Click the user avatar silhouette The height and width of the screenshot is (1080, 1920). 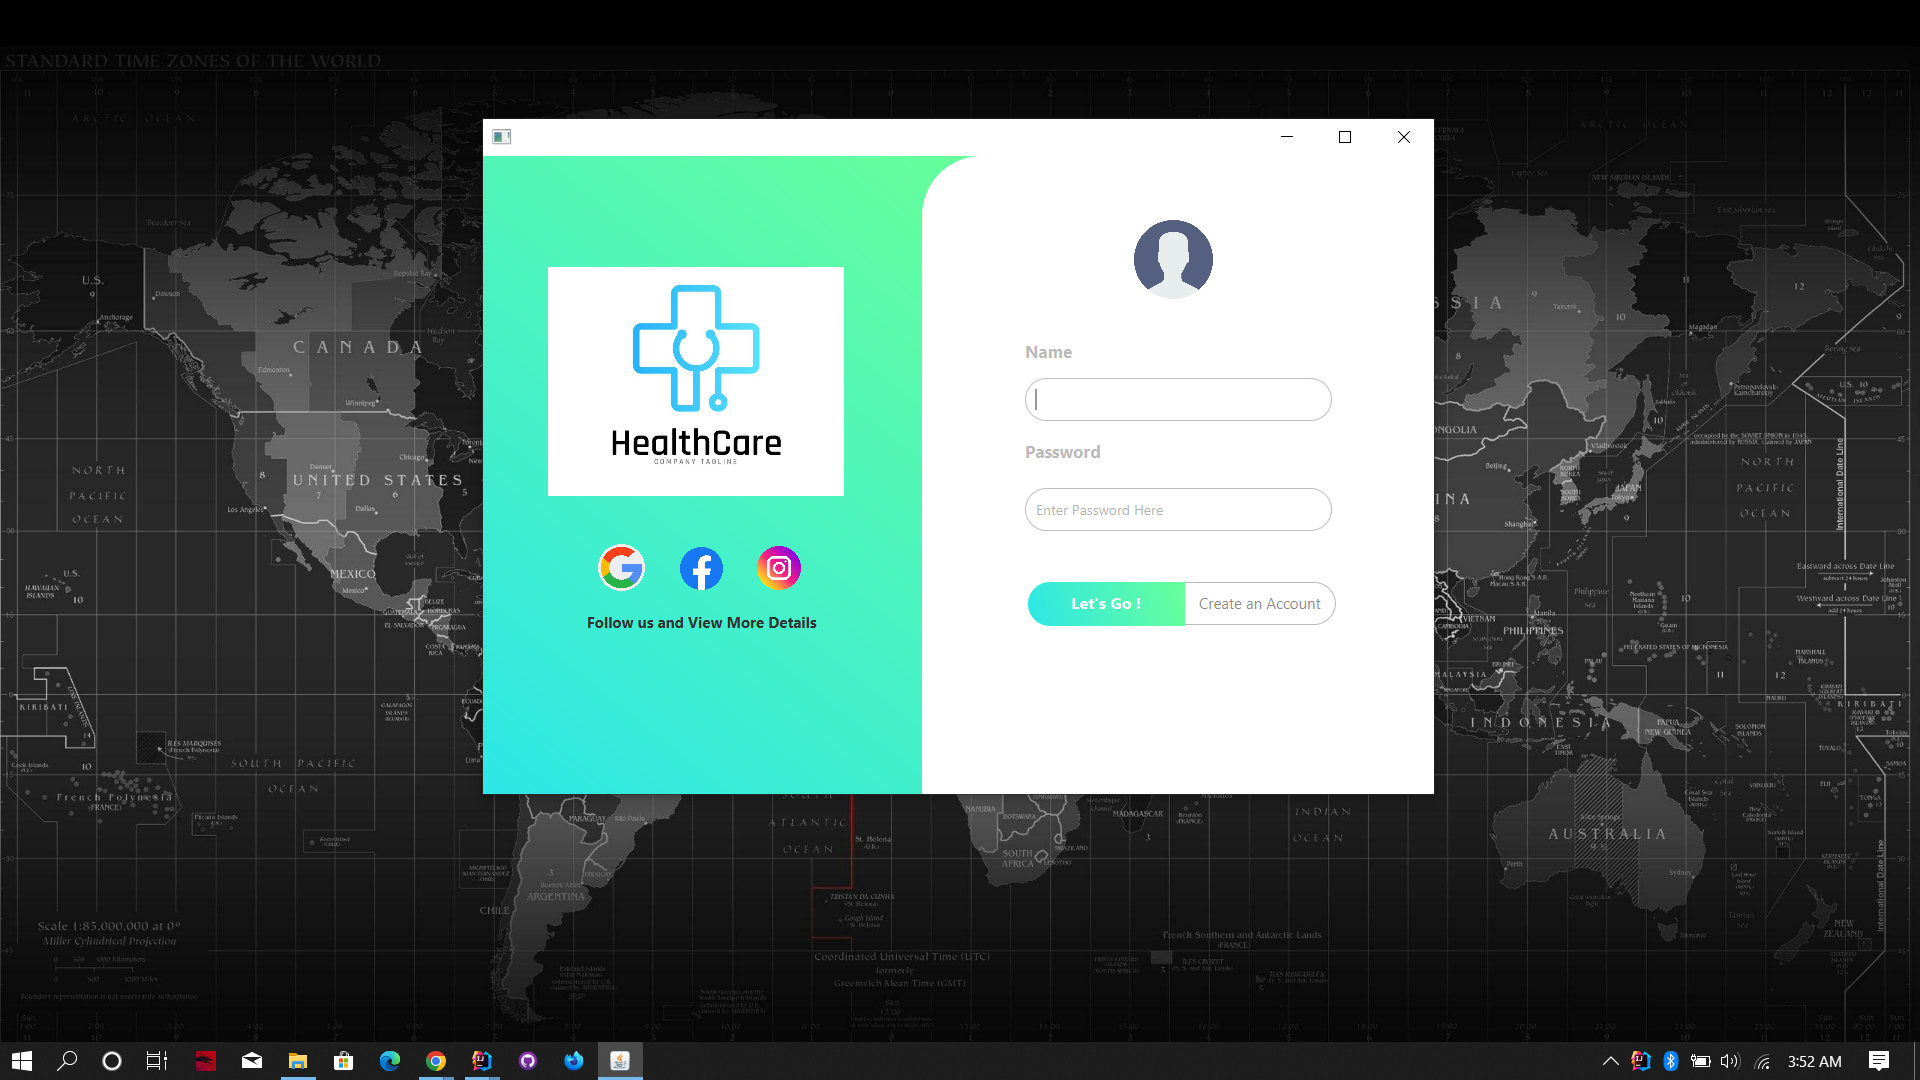coord(1172,259)
